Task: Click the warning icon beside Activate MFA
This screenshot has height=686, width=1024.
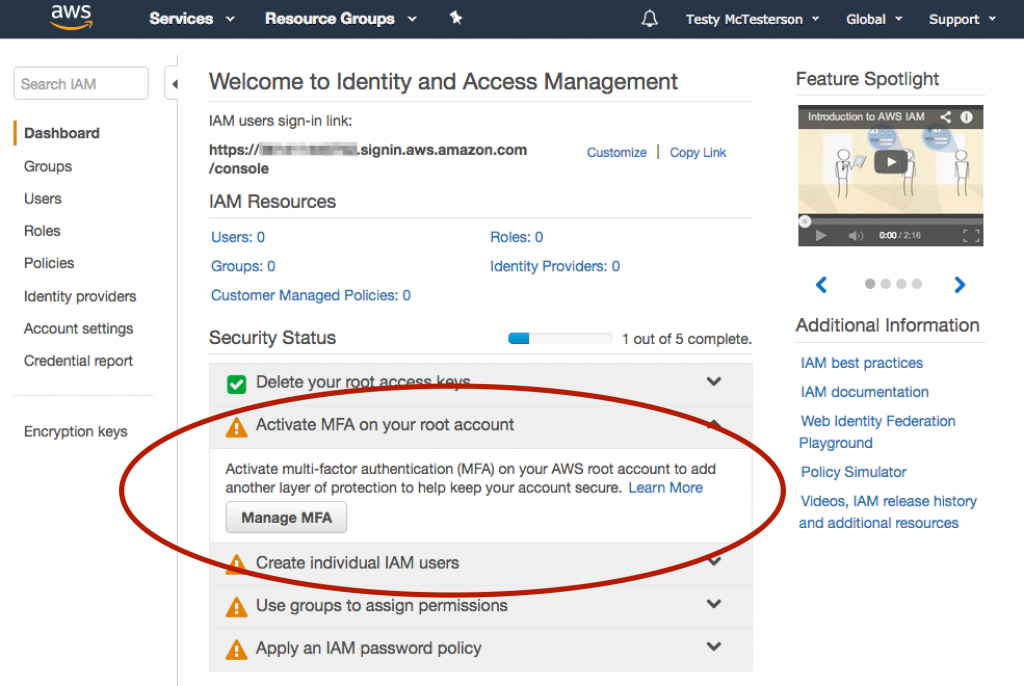Action: pos(236,427)
